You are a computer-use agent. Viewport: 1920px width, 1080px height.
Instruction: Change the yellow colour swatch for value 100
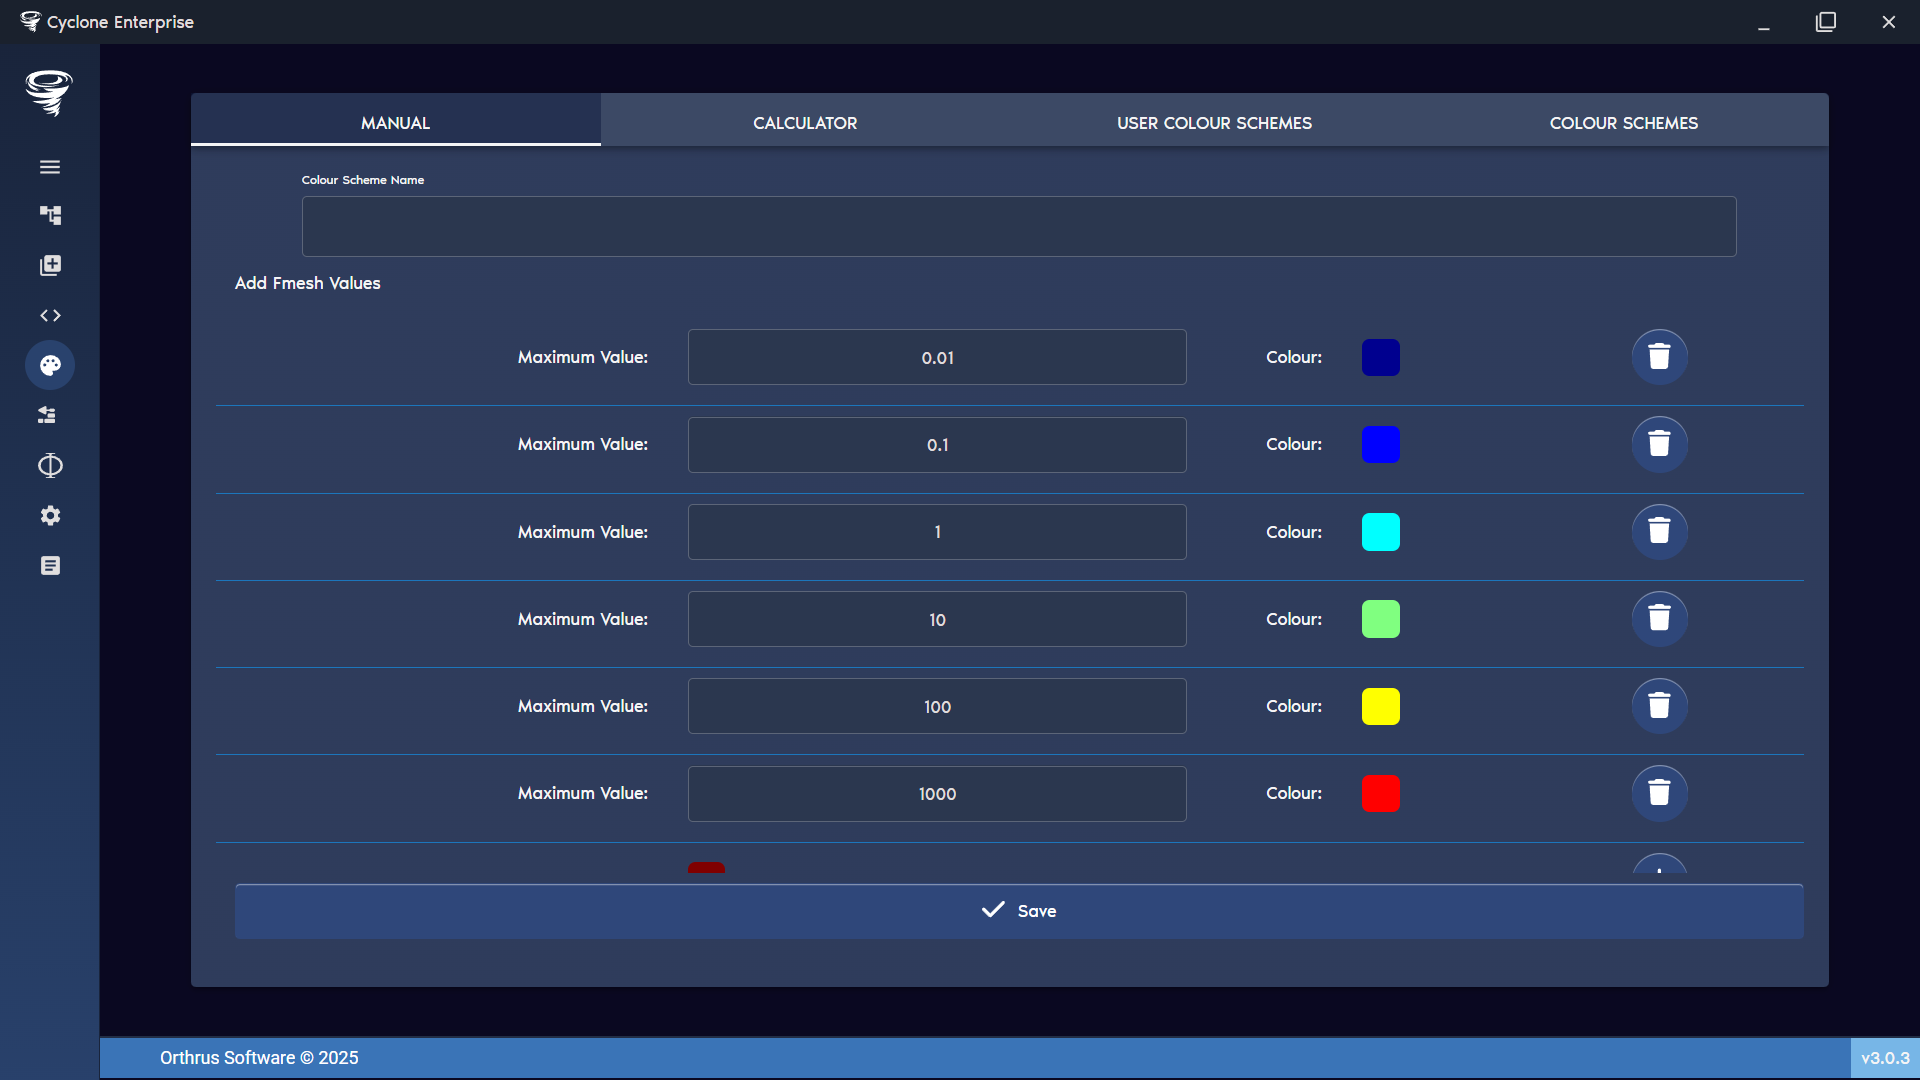[1380, 706]
